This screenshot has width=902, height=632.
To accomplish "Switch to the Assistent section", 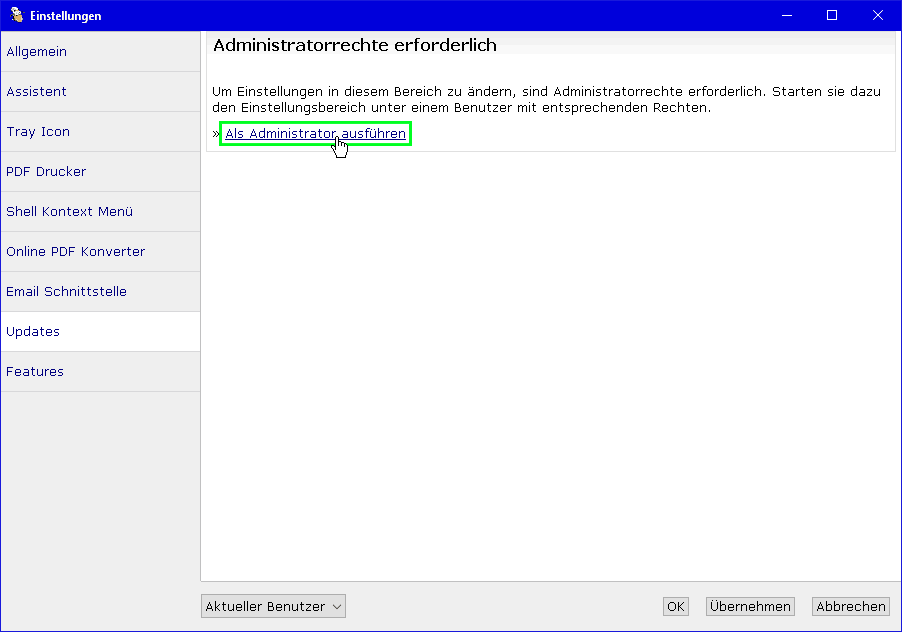I will [x=37, y=92].
